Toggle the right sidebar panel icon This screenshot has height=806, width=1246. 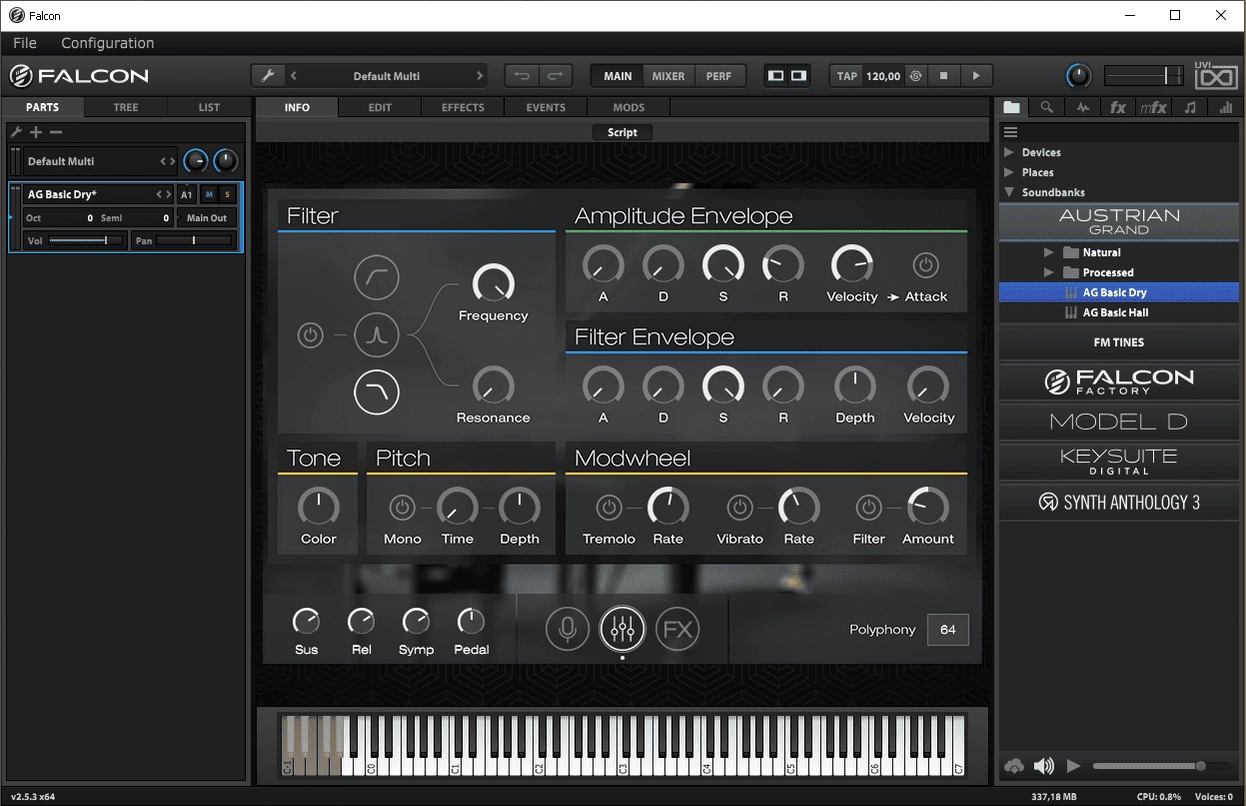799,76
